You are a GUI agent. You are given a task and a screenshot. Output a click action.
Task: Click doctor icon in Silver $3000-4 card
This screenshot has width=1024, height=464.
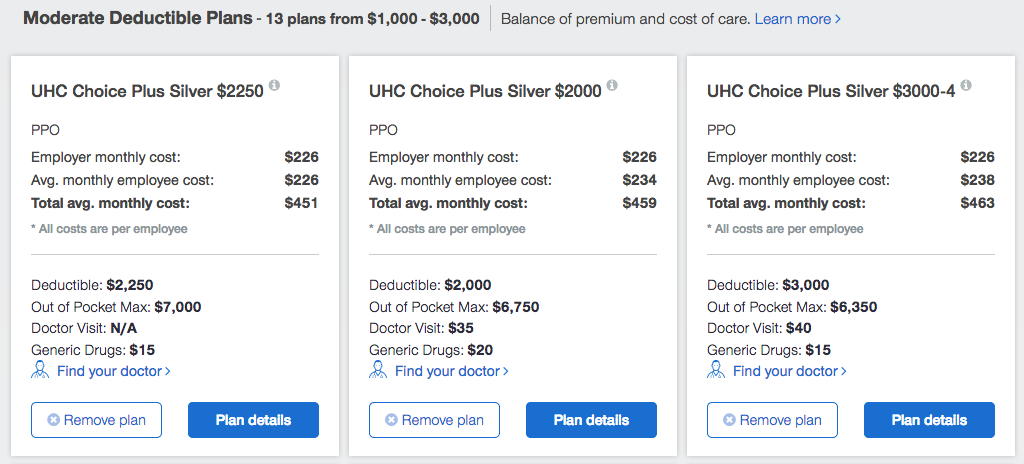[716, 371]
